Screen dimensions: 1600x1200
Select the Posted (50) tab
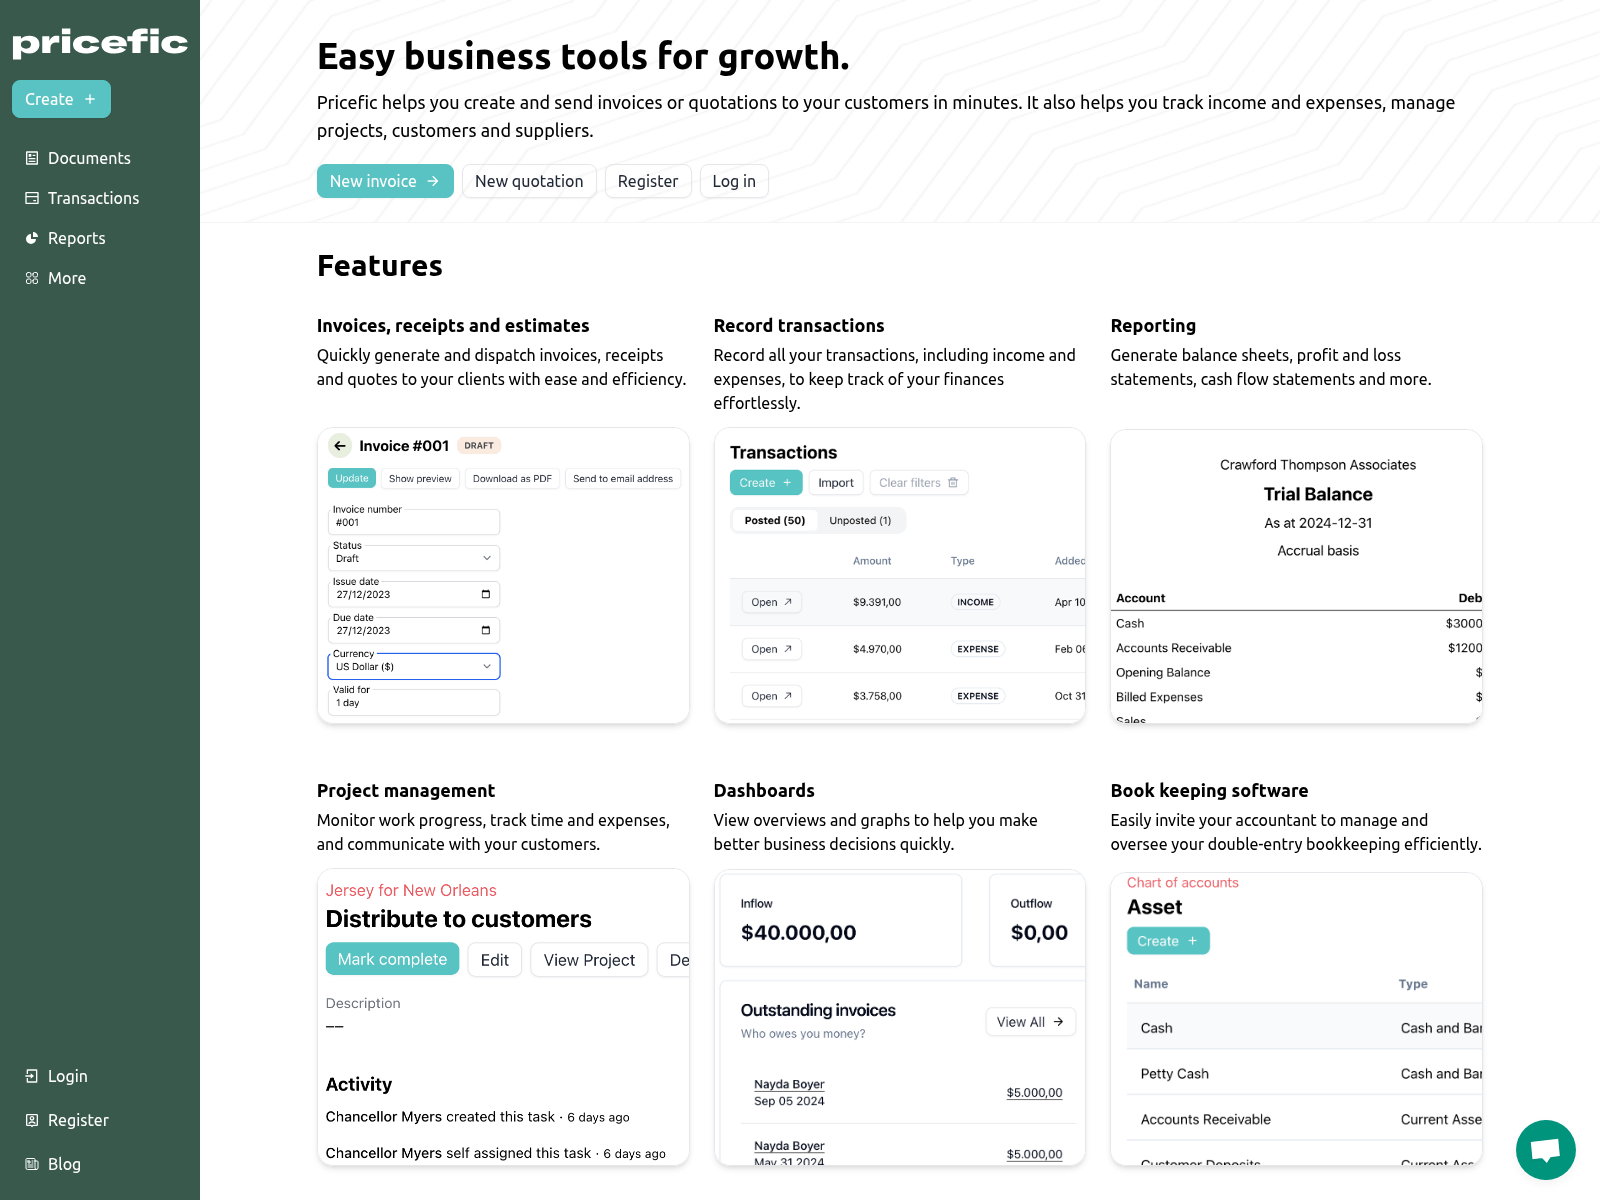point(773,520)
